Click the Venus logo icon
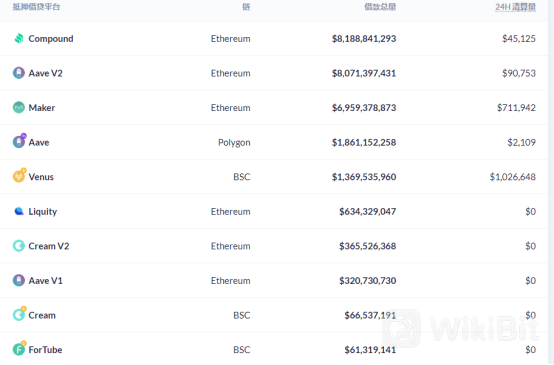 pyautogui.click(x=19, y=175)
